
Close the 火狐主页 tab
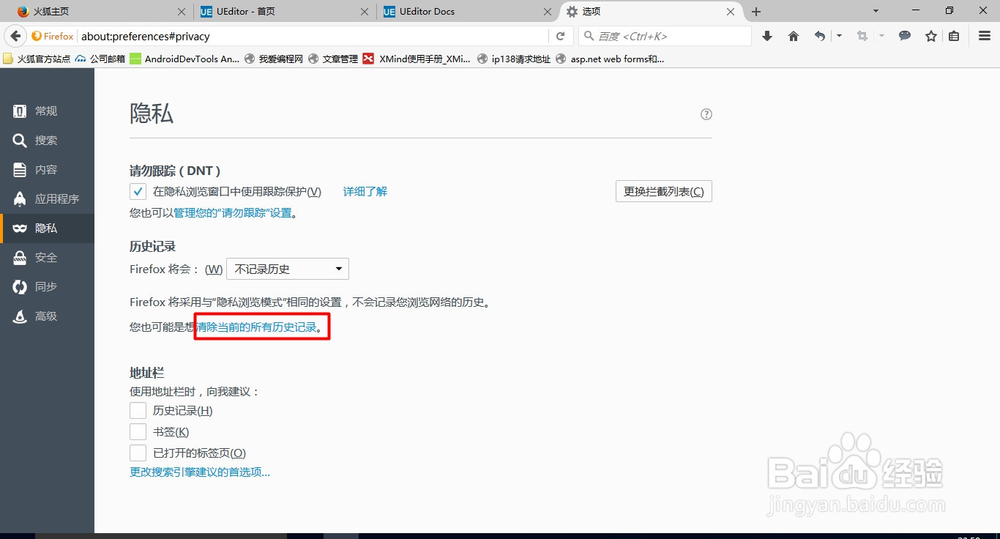tap(181, 11)
